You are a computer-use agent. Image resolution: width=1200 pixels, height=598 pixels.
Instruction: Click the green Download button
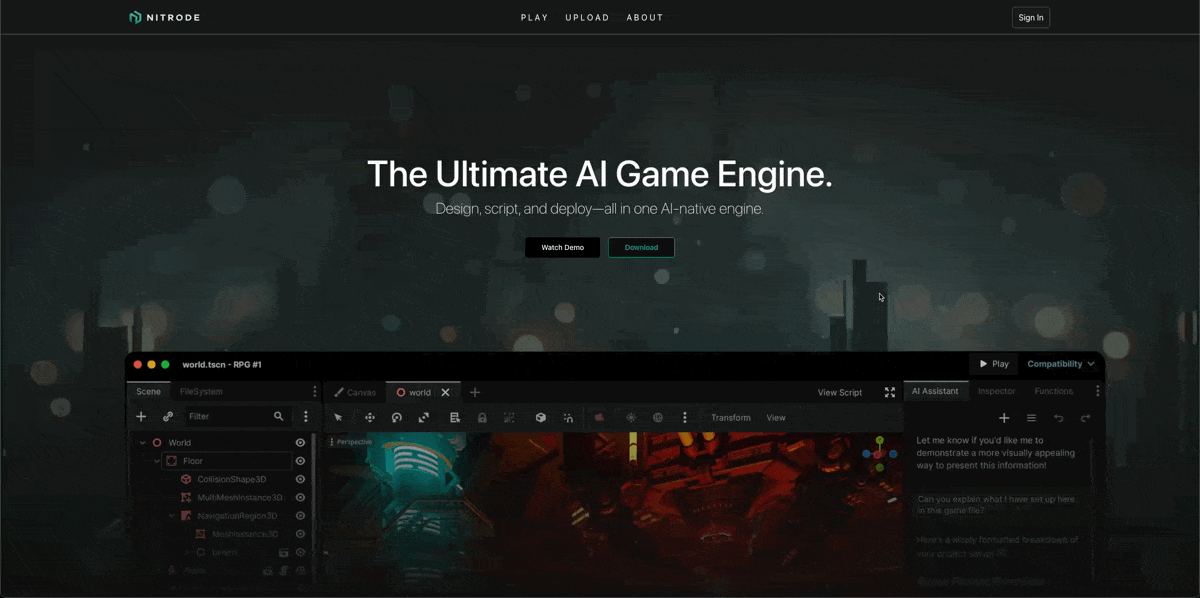coord(641,247)
